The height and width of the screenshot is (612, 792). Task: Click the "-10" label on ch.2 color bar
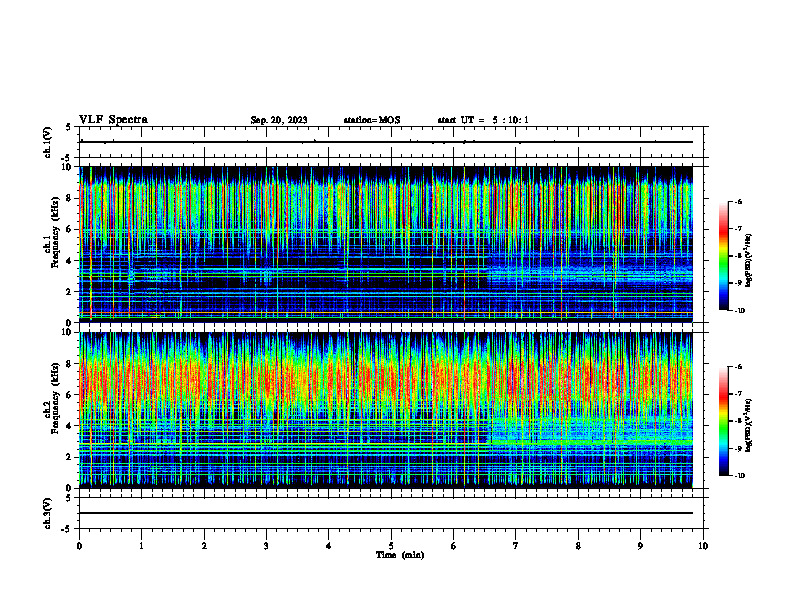click(740, 476)
